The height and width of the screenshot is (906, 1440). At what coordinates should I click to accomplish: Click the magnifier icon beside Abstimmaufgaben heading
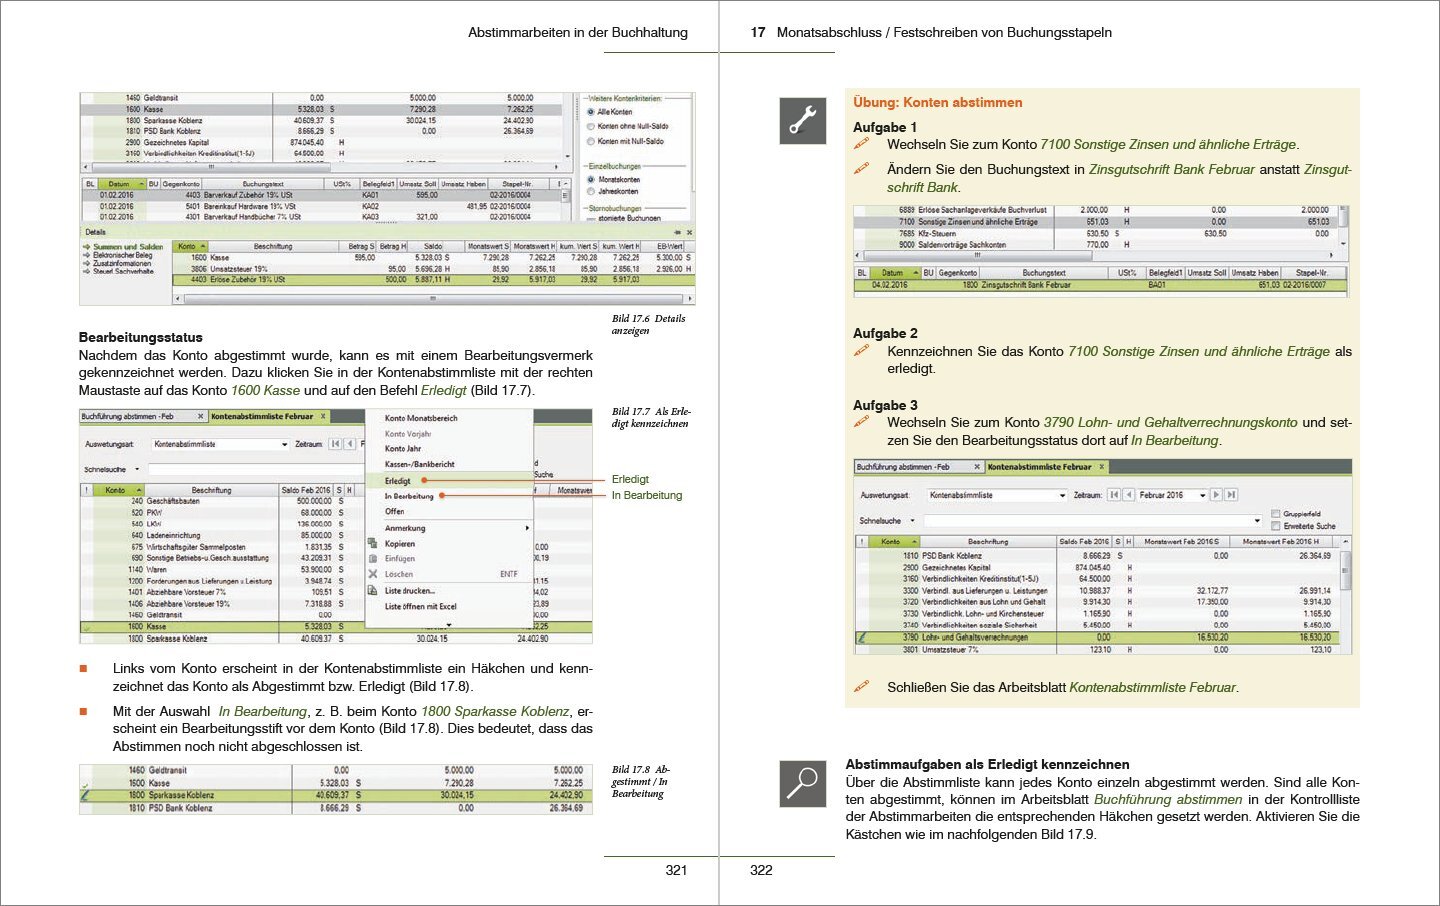[x=802, y=783]
